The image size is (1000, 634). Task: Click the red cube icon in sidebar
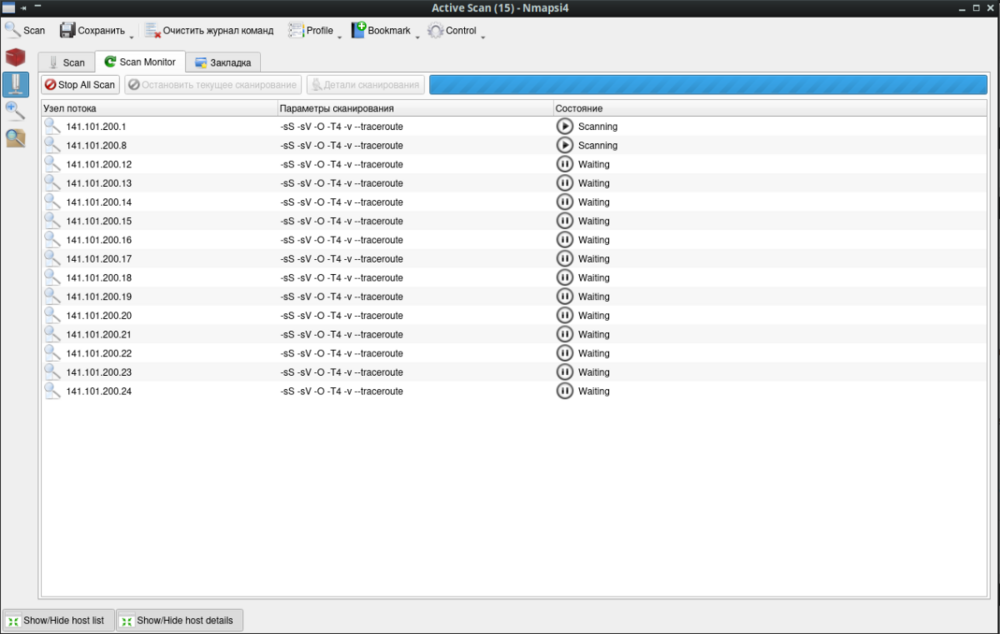point(15,58)
